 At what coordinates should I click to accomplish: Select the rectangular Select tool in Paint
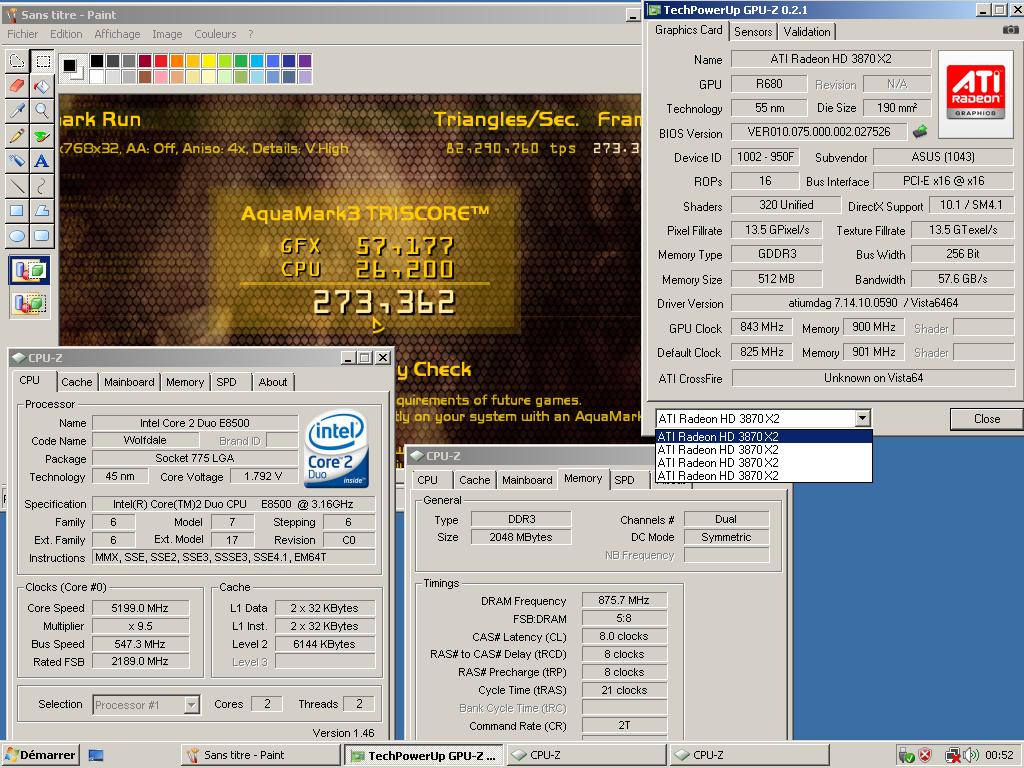click(x=42, y=61)
